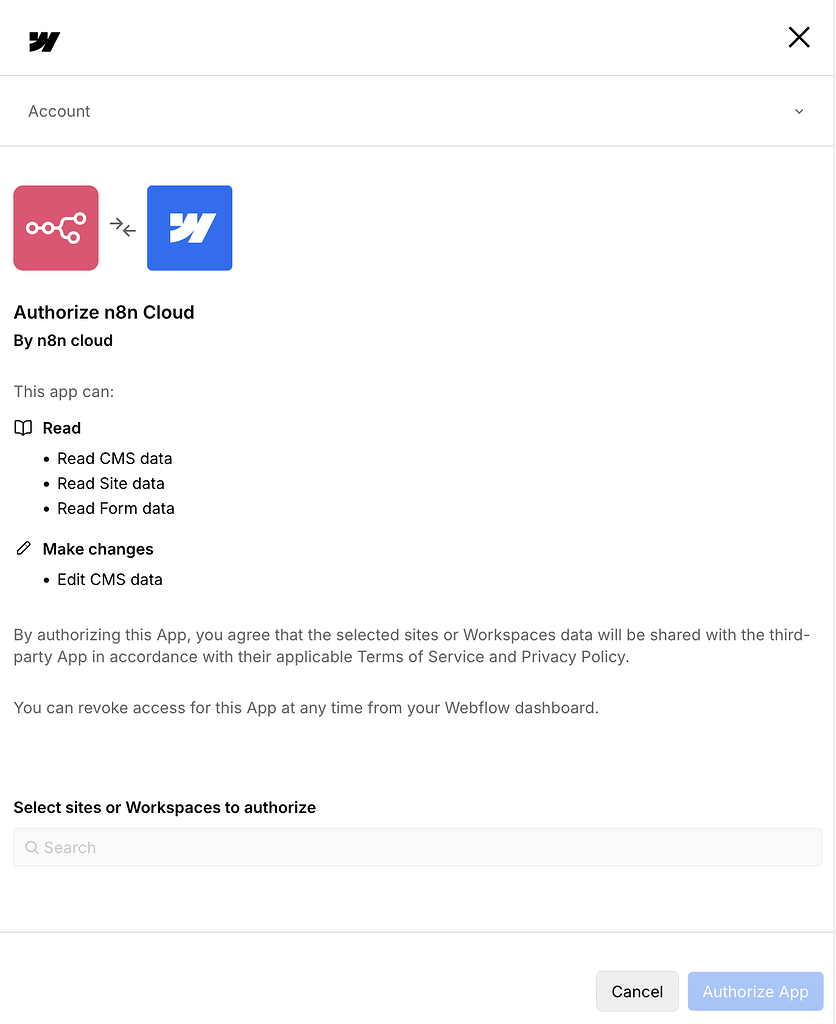Click the Authorize App button
The image size is (836, 1024).
click(x=755, y=991)
